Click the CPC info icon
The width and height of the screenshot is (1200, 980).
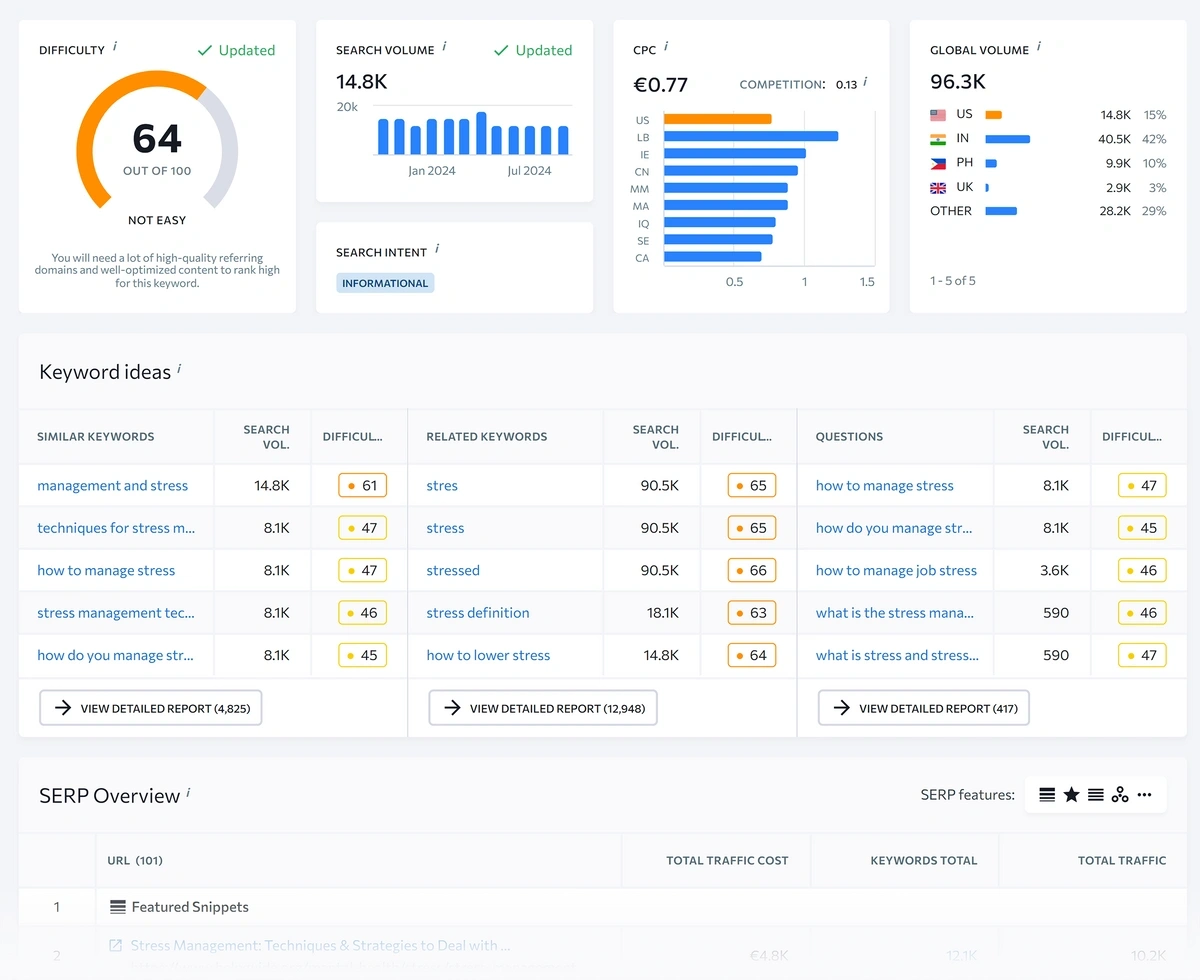668,45
